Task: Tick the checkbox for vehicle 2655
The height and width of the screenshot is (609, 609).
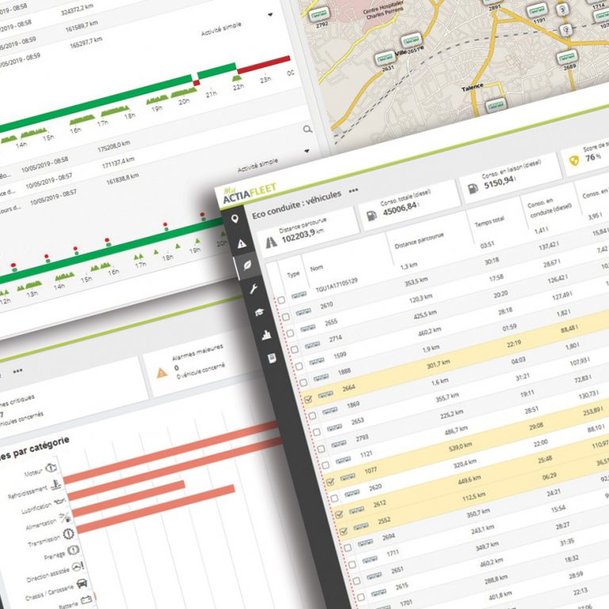Action: [x=290, y=333]
